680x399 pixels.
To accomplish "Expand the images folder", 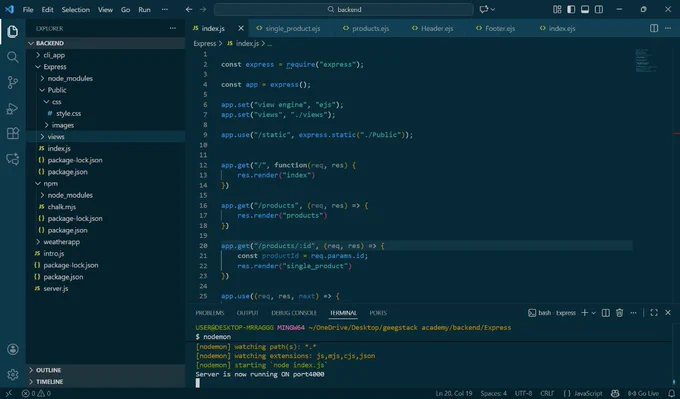I will [x=106, y=125].
